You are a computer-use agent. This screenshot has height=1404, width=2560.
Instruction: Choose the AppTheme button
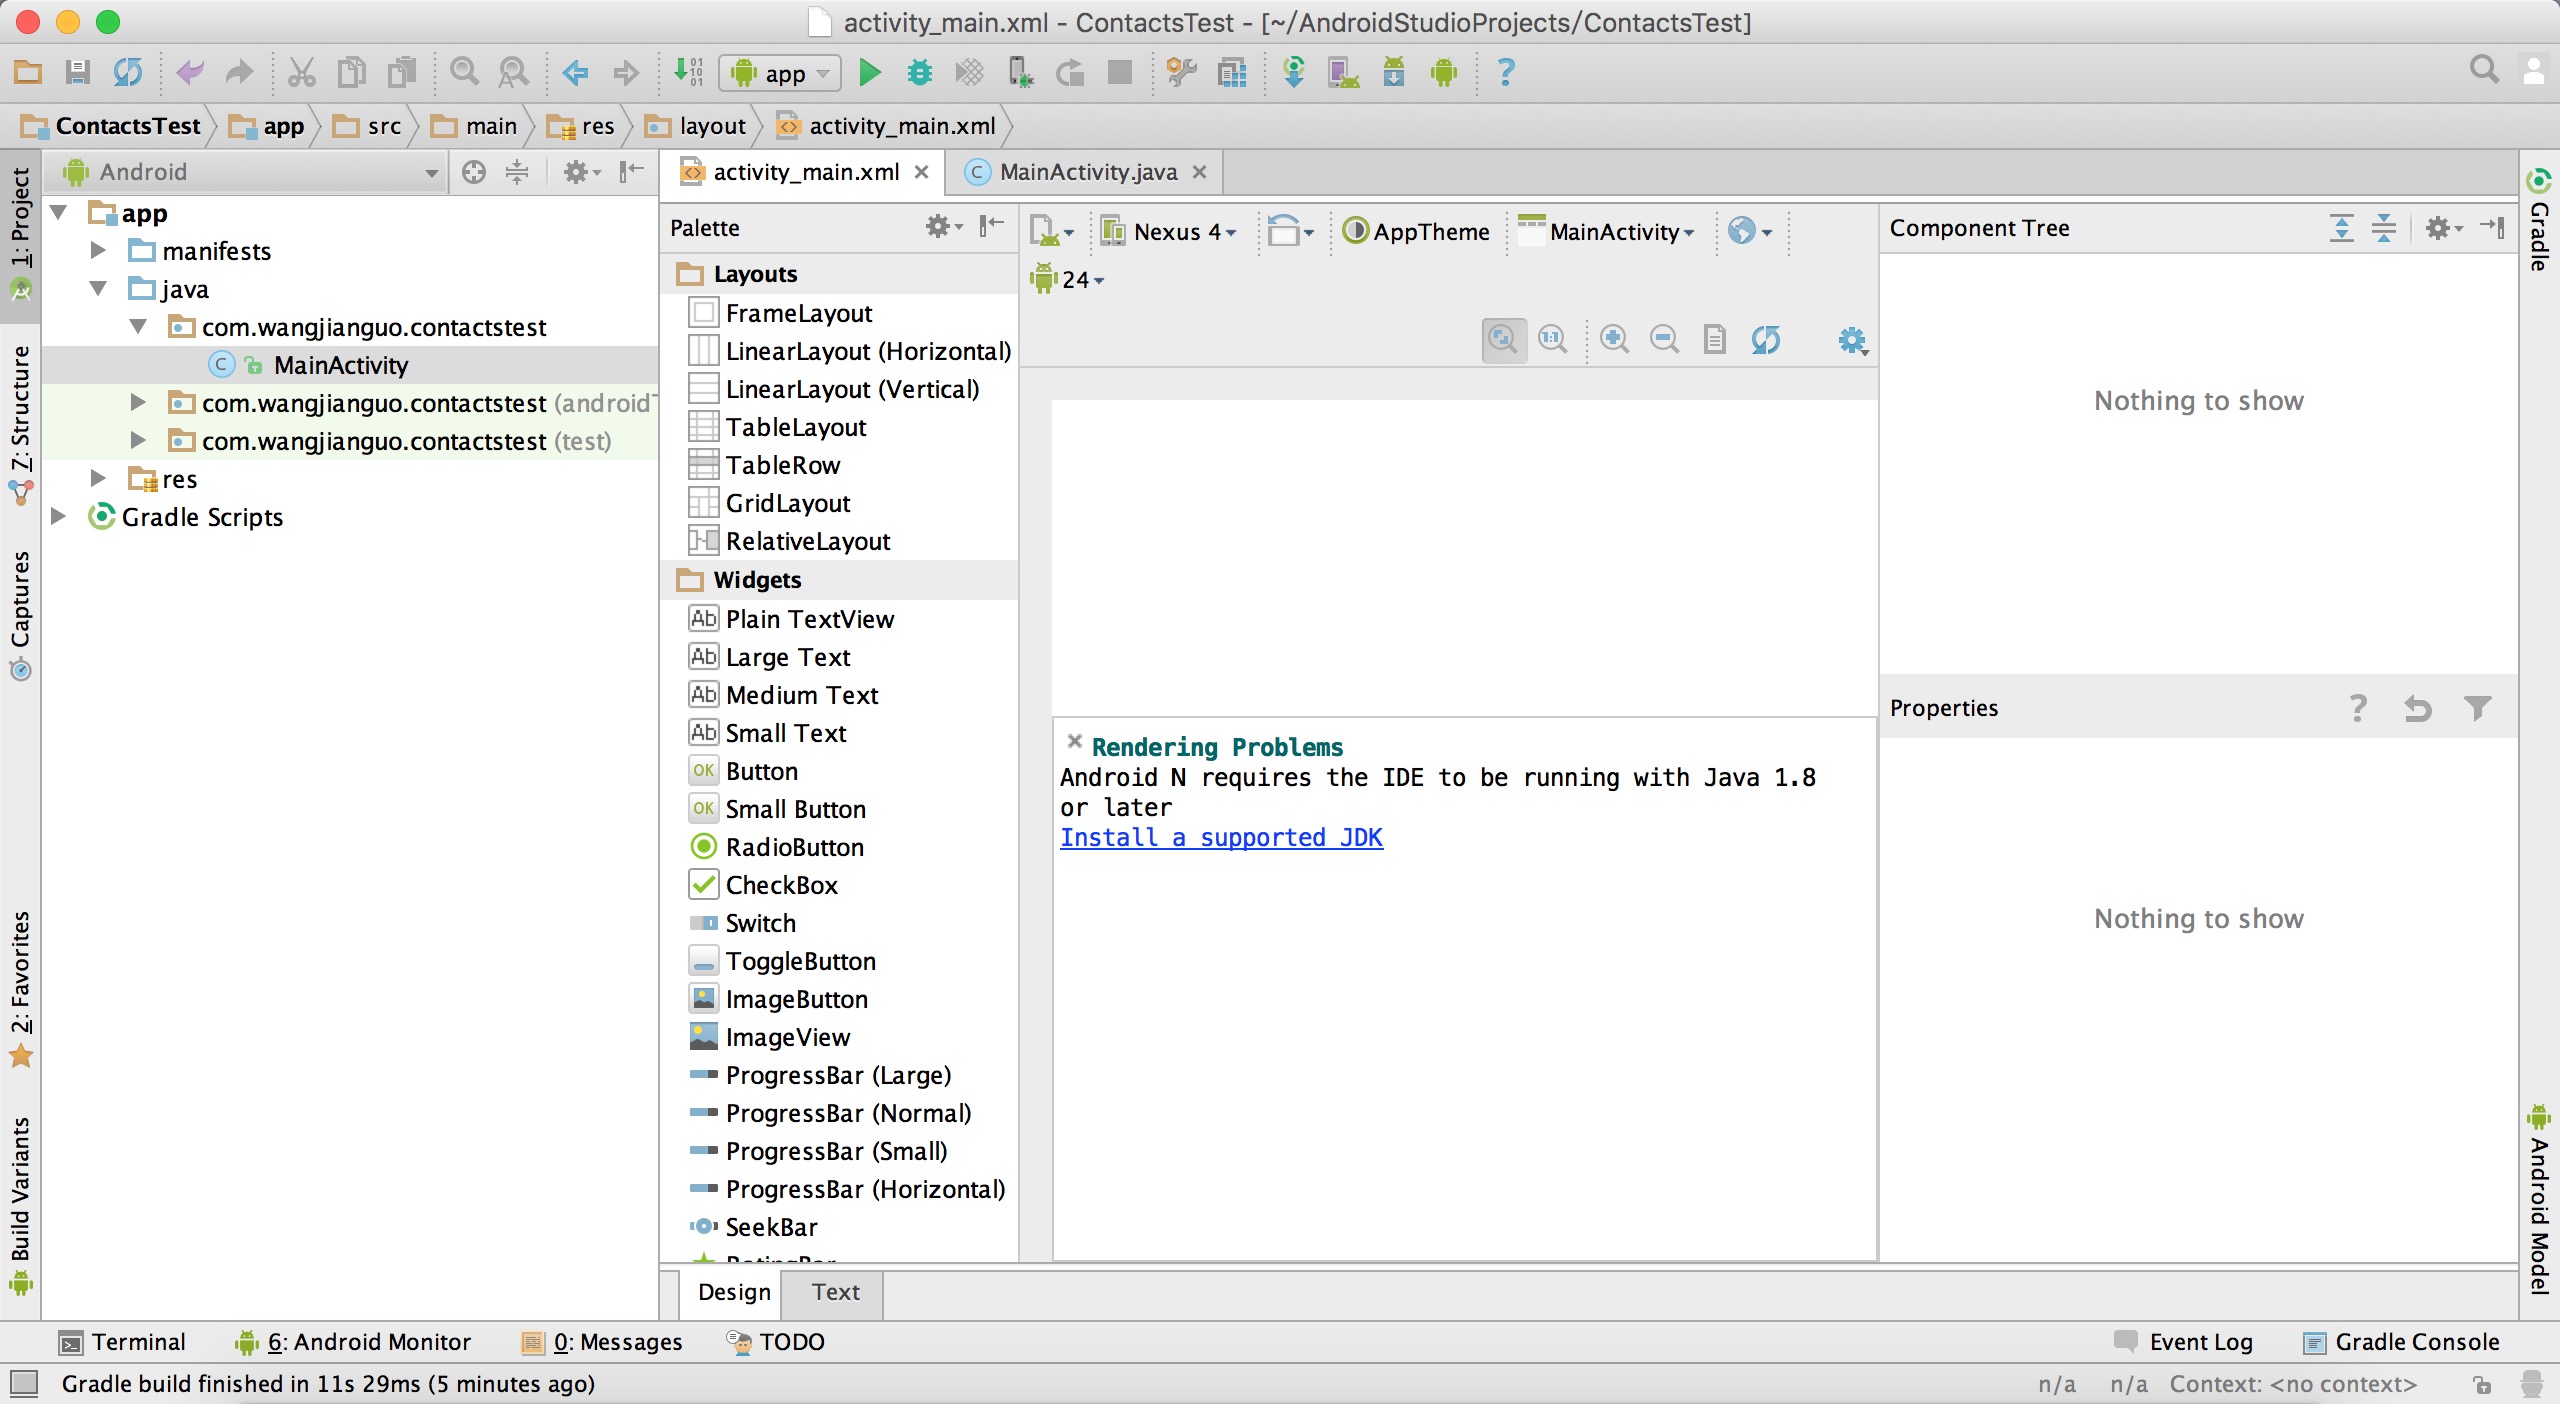[x=1415, y=232]
